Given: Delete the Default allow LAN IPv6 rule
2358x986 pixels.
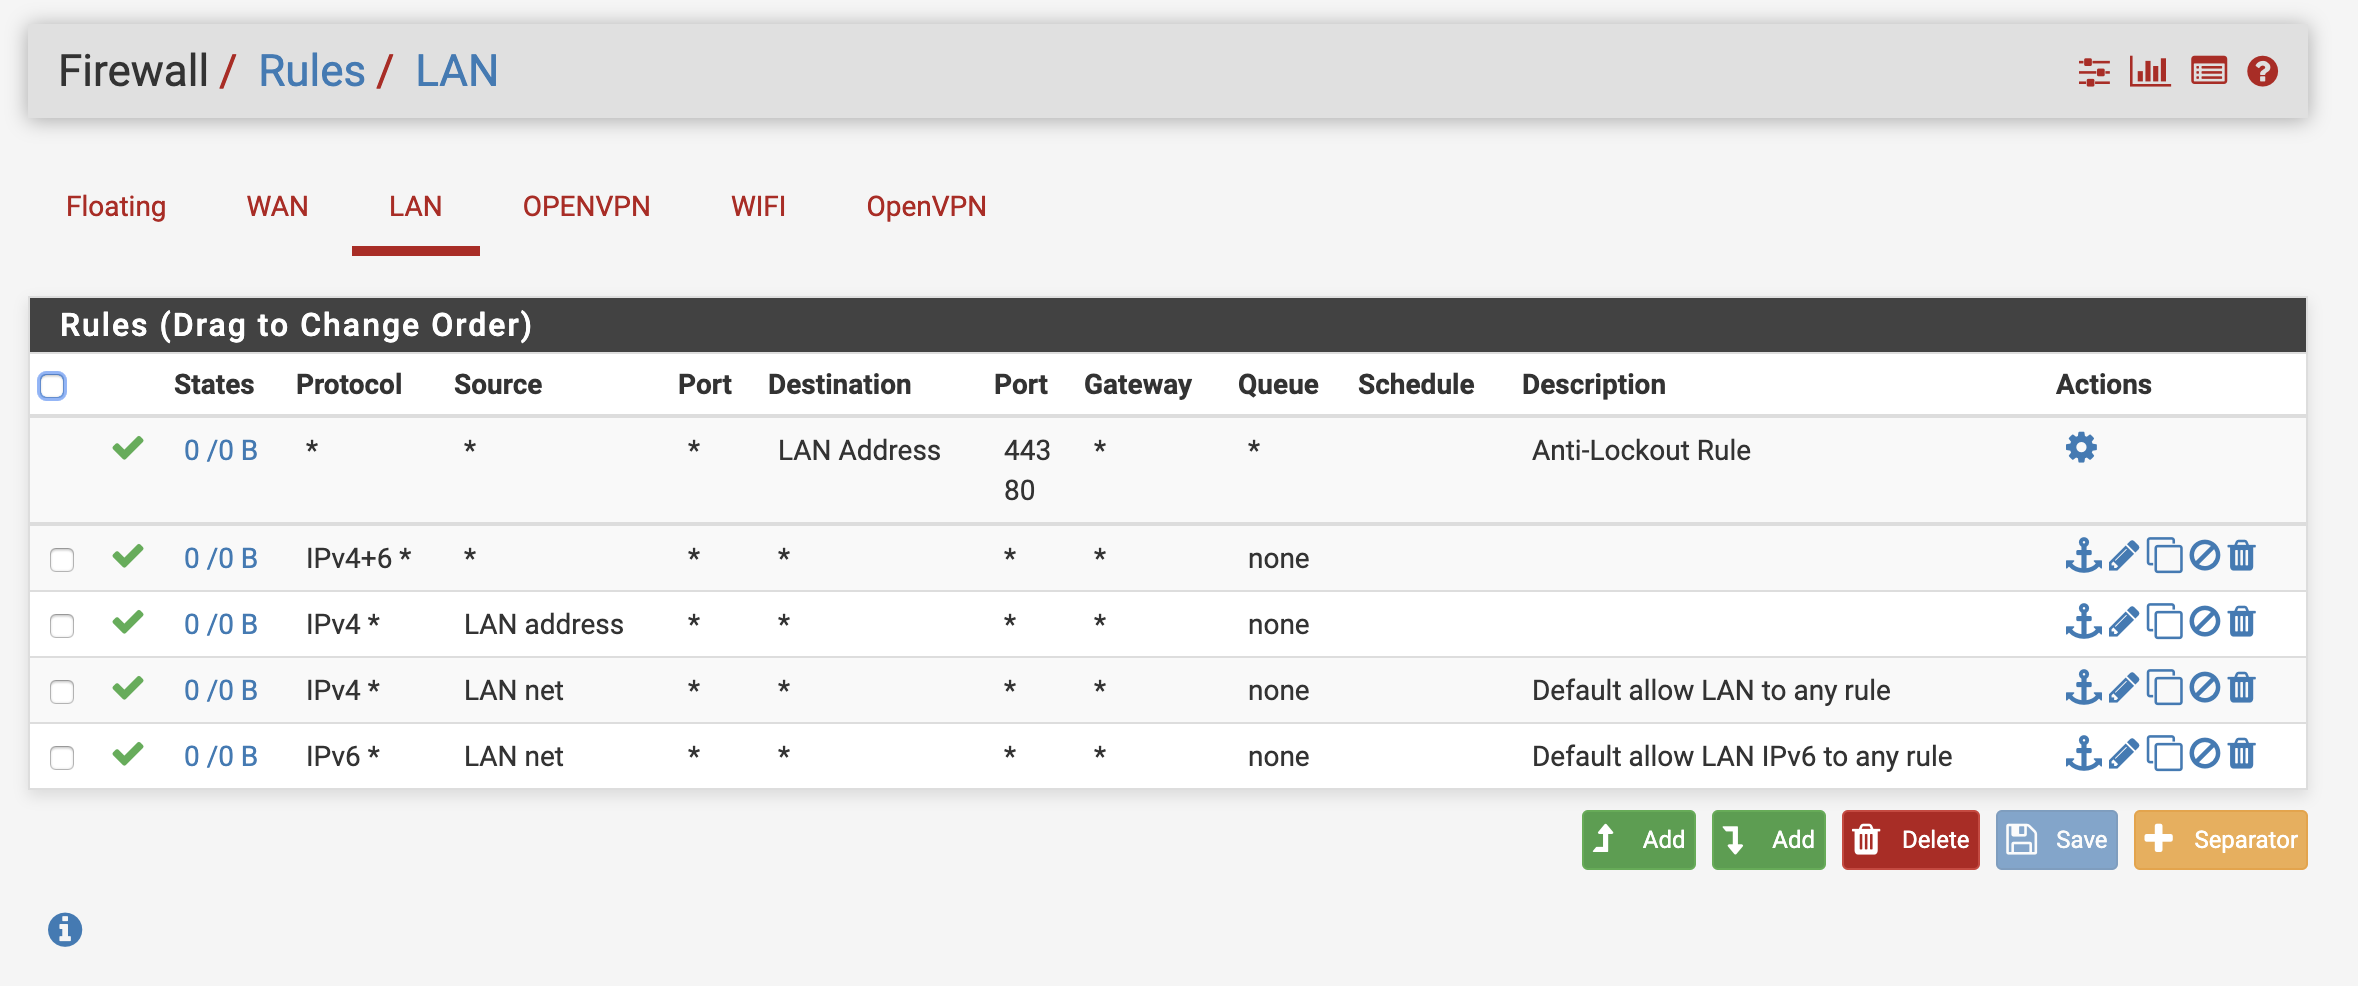Looking at the screenshot, I should click(2242, 754).
